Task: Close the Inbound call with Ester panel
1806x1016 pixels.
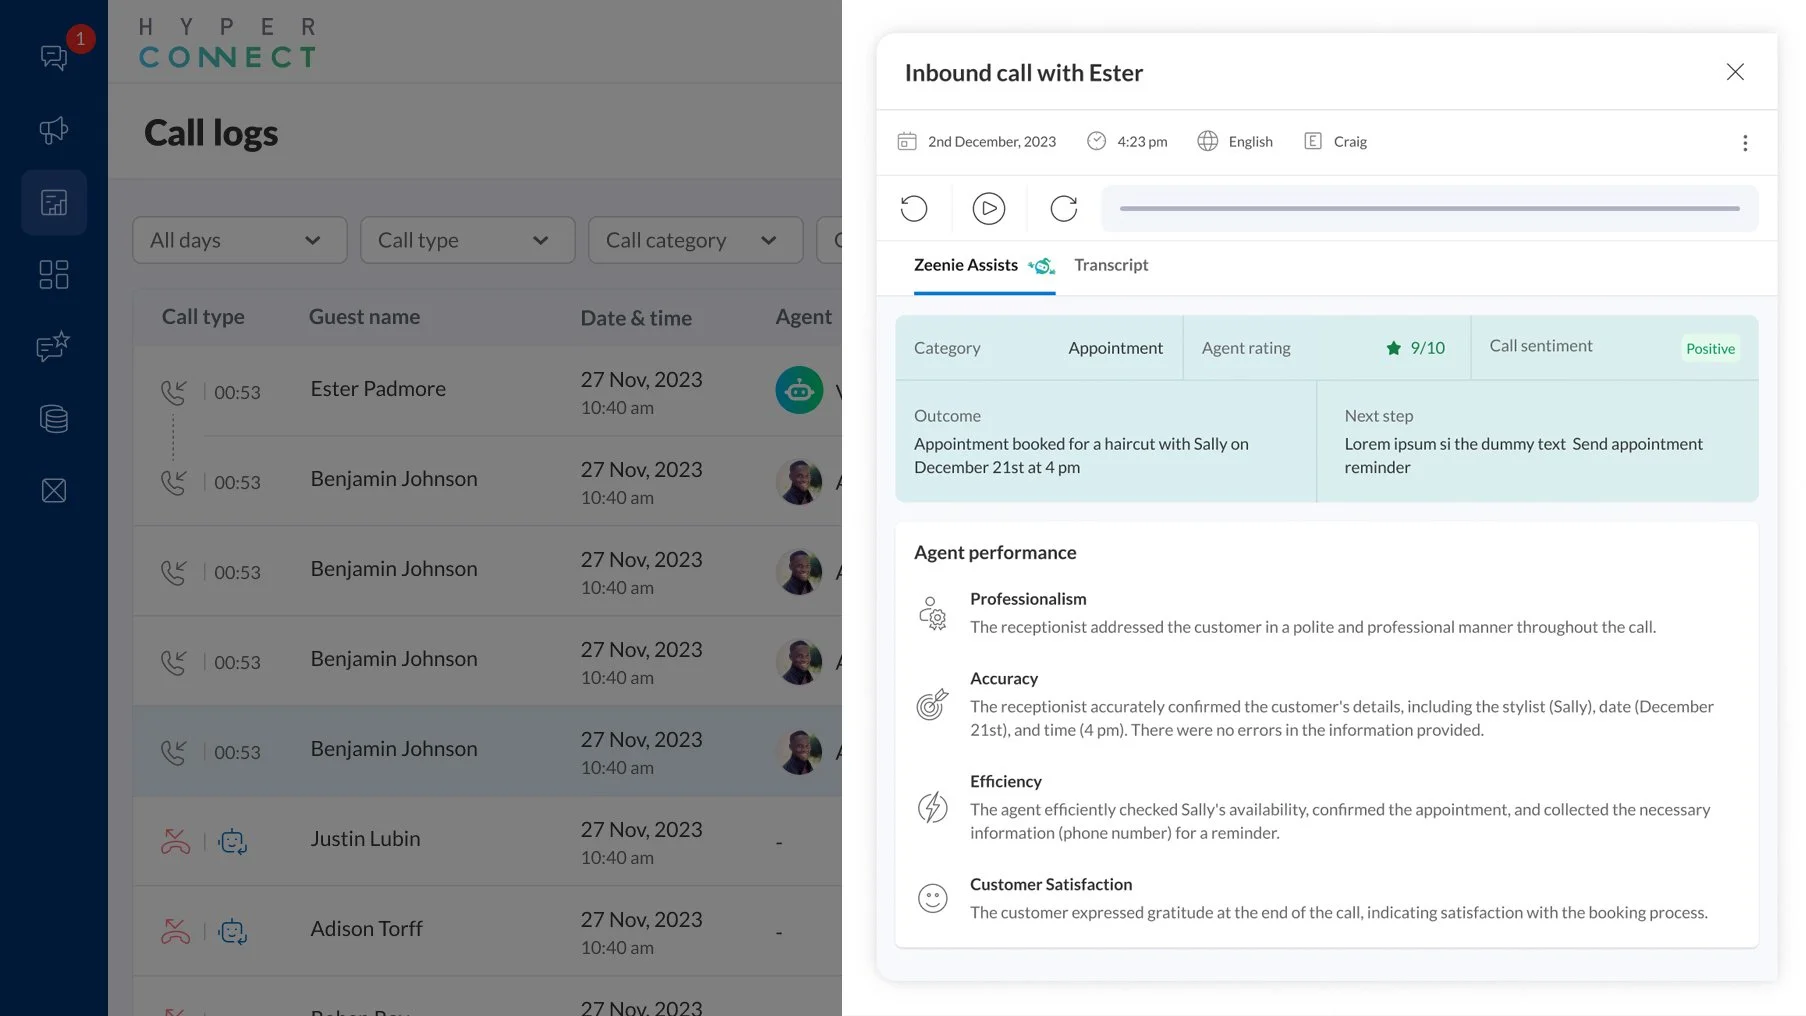Action: point(1735,71)
